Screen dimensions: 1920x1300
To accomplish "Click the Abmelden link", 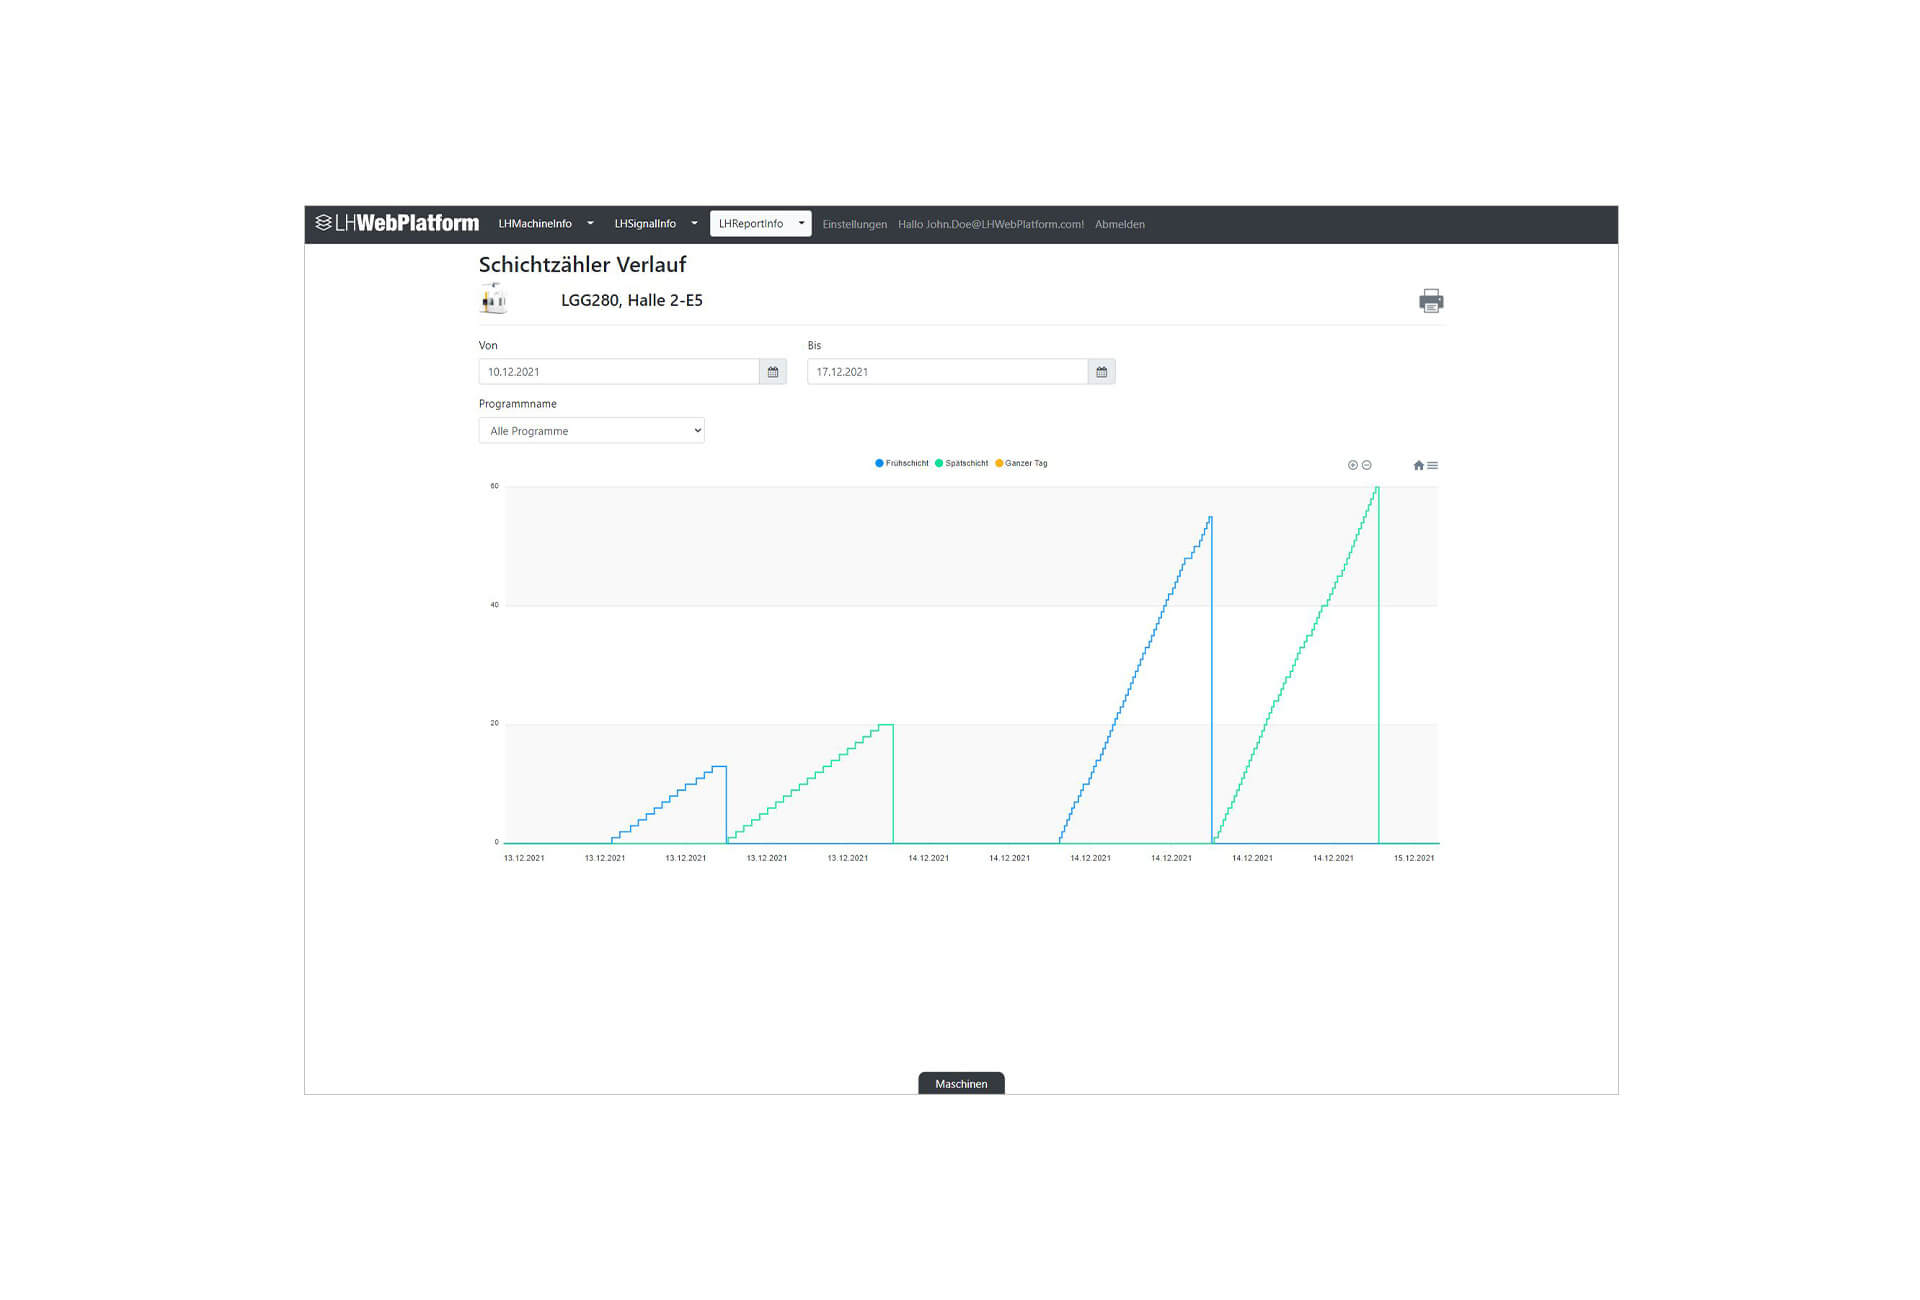I will pyautogui.click(x=1119, y=224).
